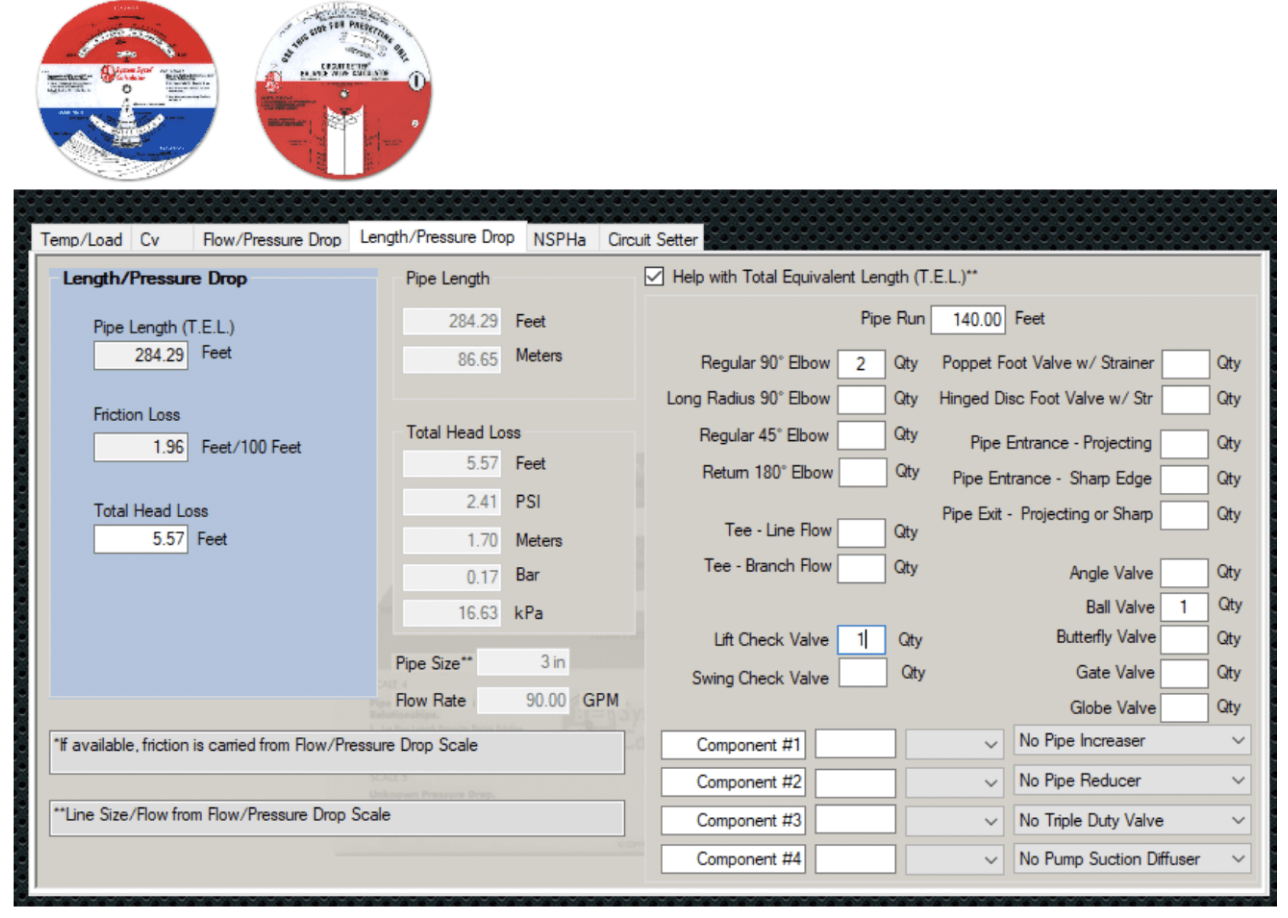The width and height of the screenshot is (1288, 918).
Task: Click the Total Head Loss 1.70 Meters readout
Action: (451, 540)
